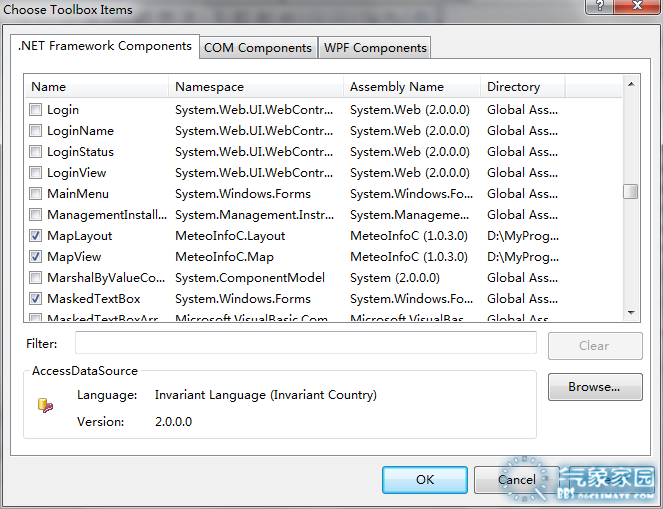Confirm with the OK button

(x=424, y=480)
